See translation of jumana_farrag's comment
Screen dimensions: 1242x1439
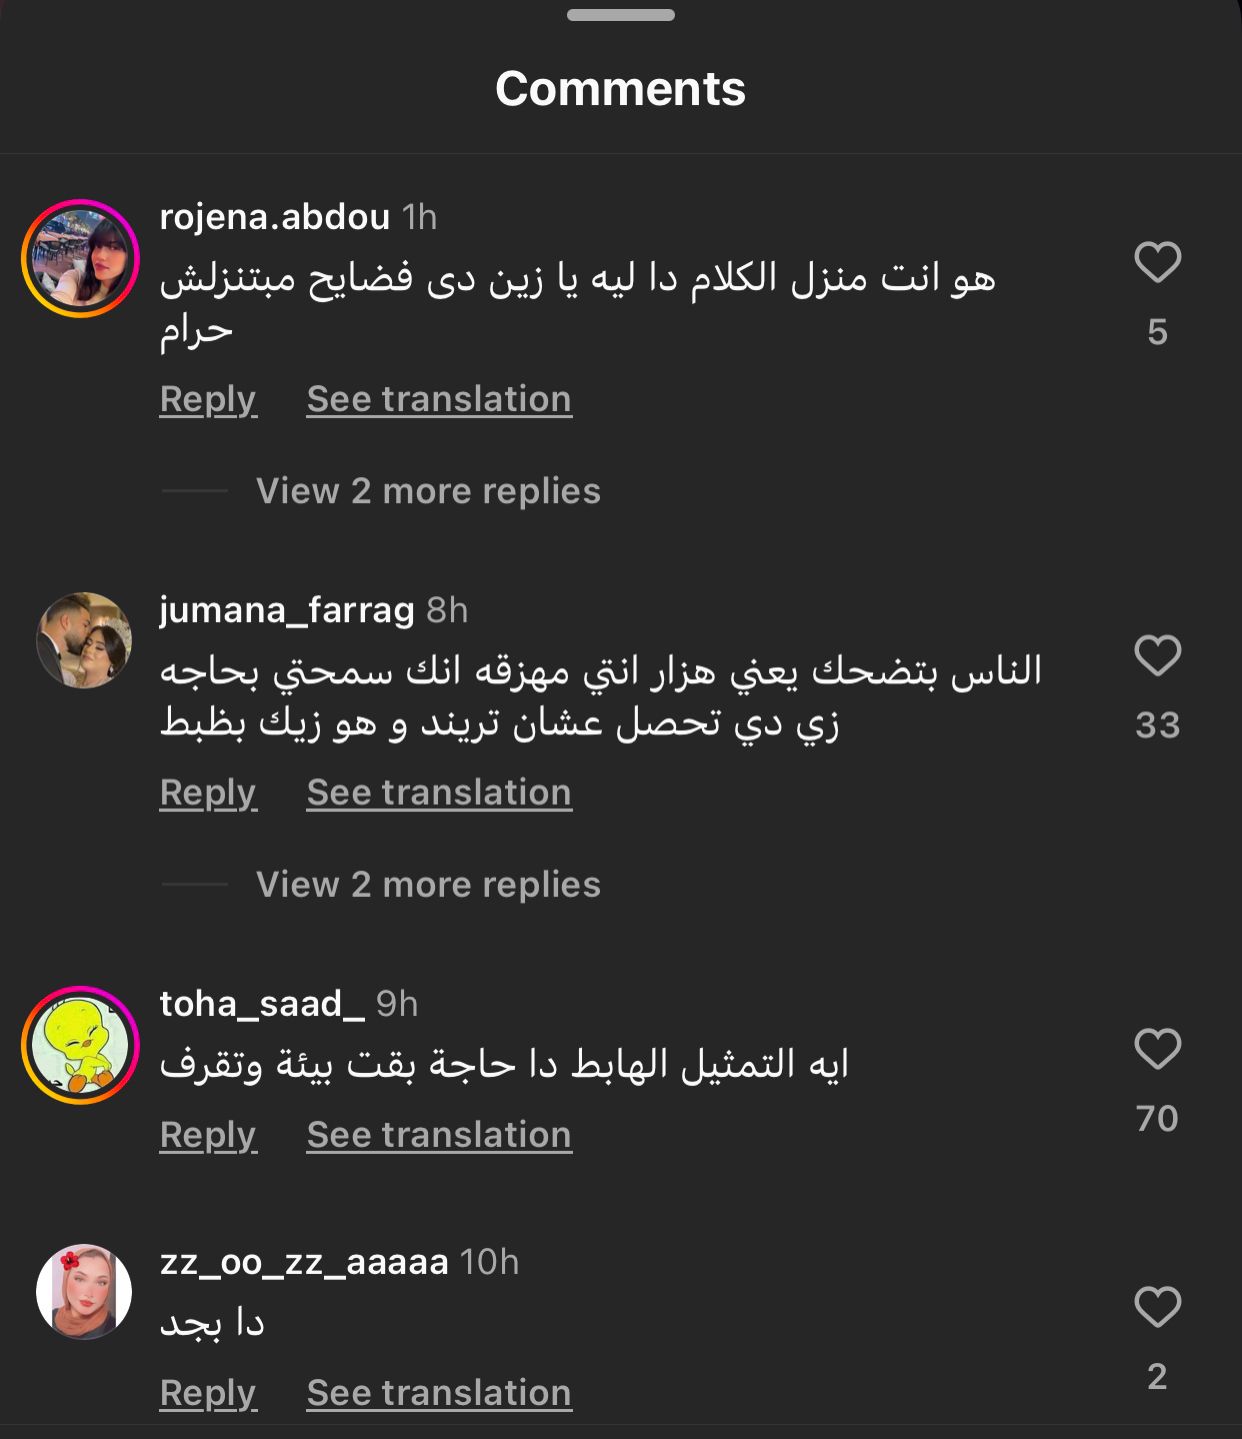[x=439, y=792]
